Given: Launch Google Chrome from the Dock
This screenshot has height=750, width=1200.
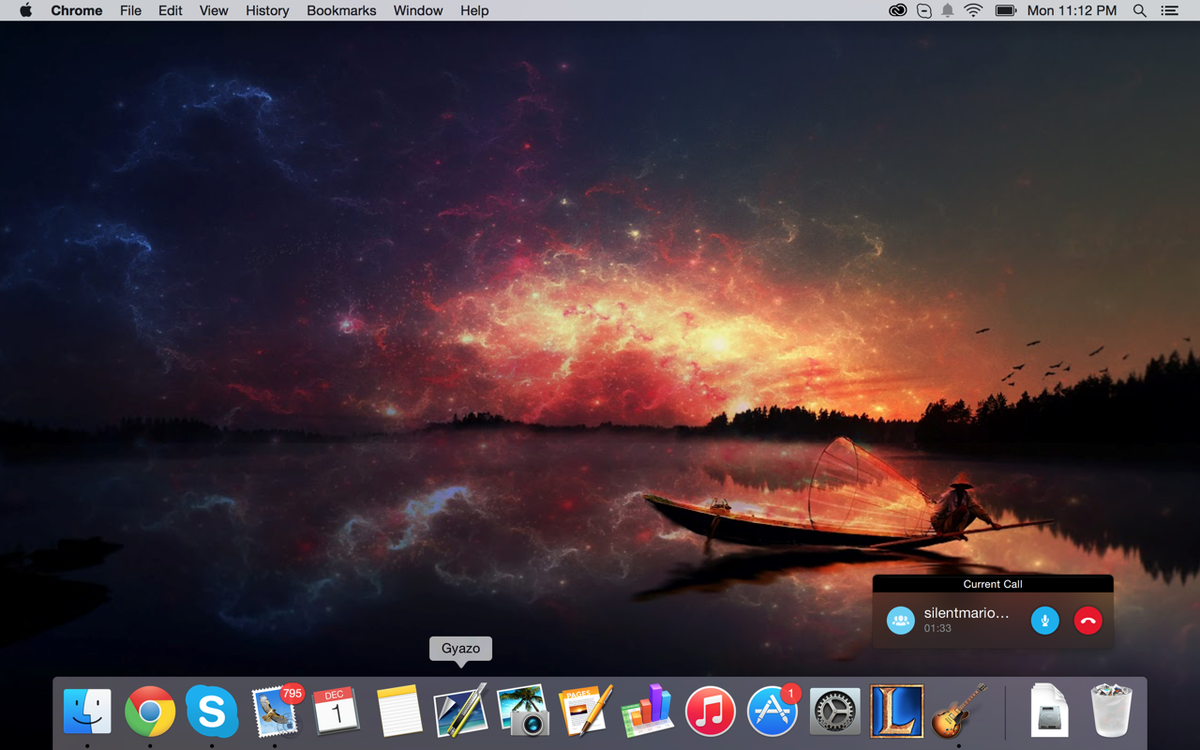Looking at the screenshot, I should pyautogui.click(x=150, y=711).
